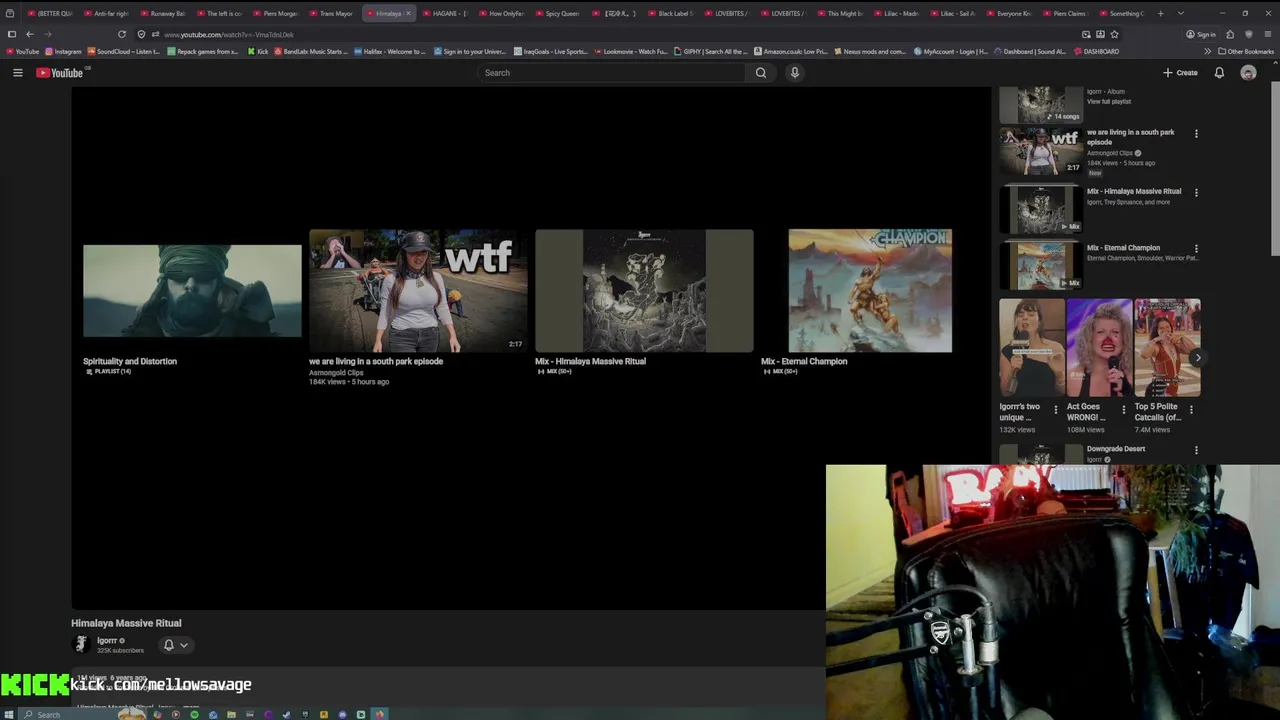The height and width of the screenshot is (720, 1280).
Task: Switch to the Black Label S tab
Action: (671, 14)
